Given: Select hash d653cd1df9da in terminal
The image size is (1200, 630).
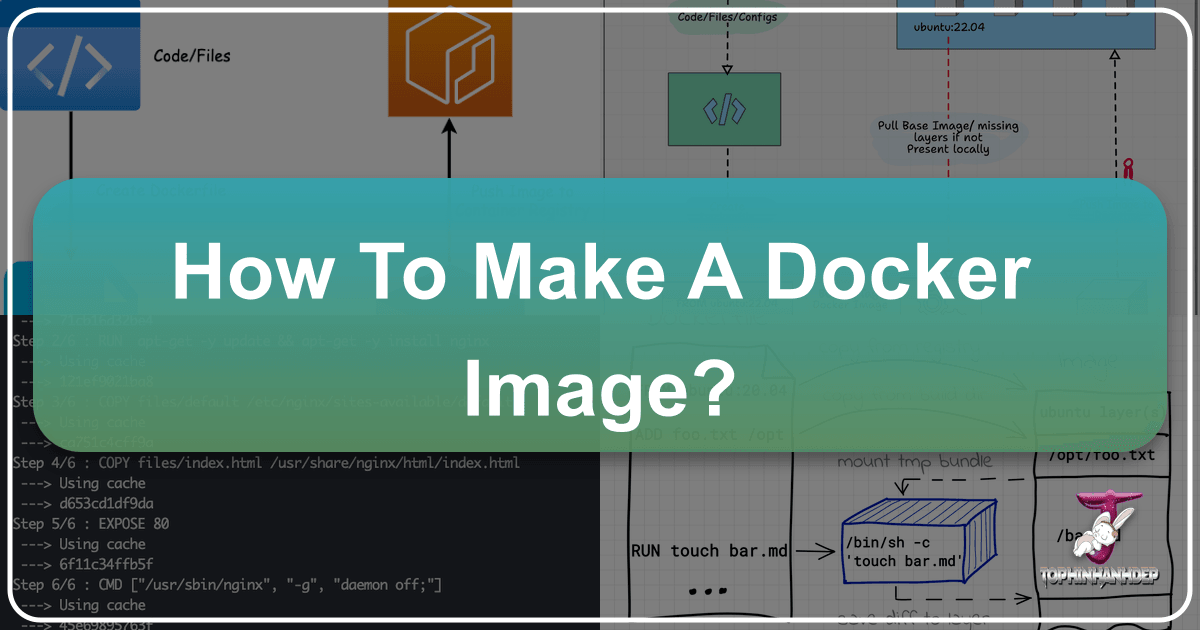Looking at the screenshot, I should click(x=106, y=503).
